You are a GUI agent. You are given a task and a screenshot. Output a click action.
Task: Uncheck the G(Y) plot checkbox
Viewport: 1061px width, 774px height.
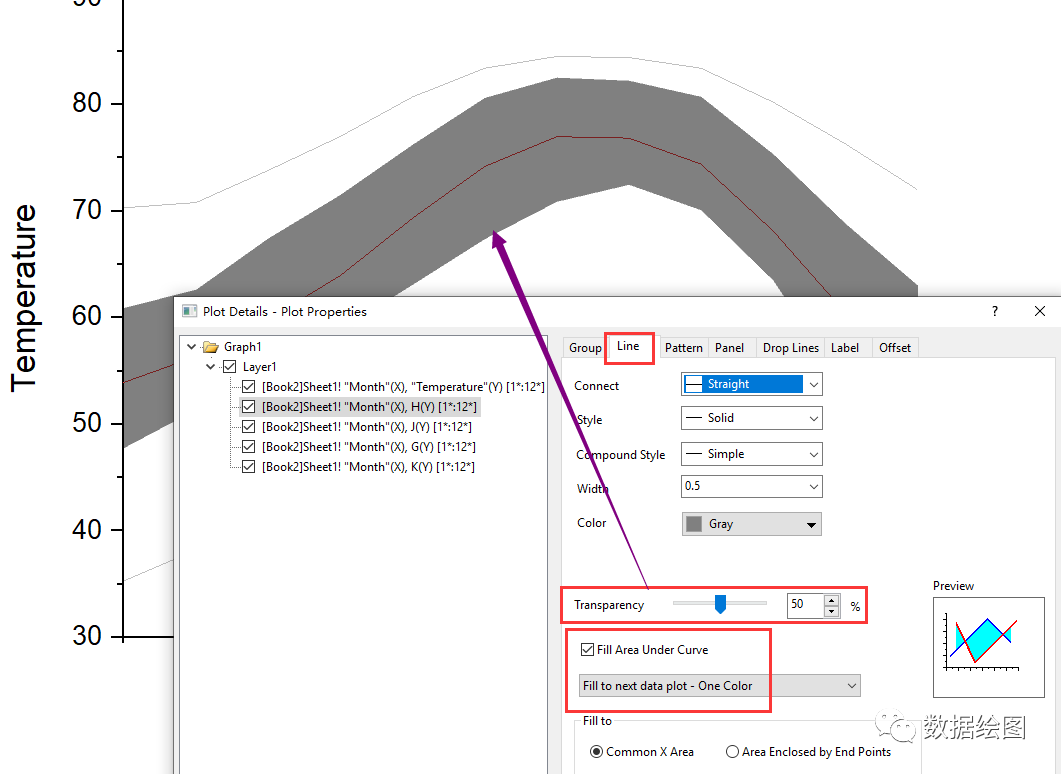(248, 447)
